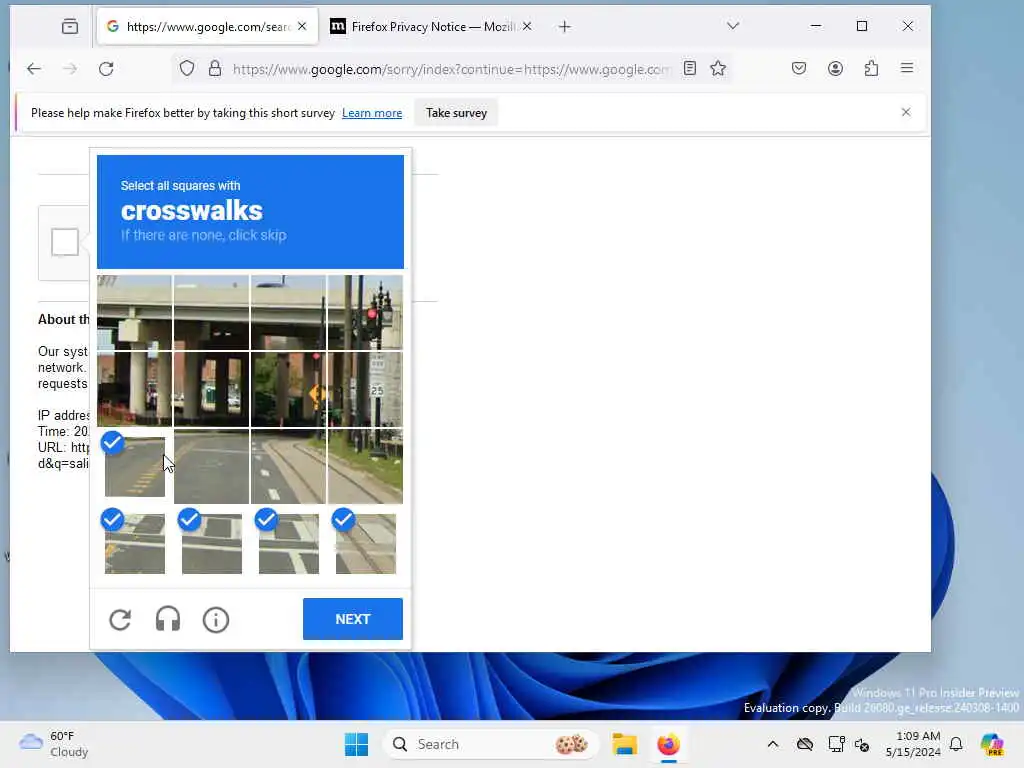Open tracking protection shield icon

click(187, 69)
